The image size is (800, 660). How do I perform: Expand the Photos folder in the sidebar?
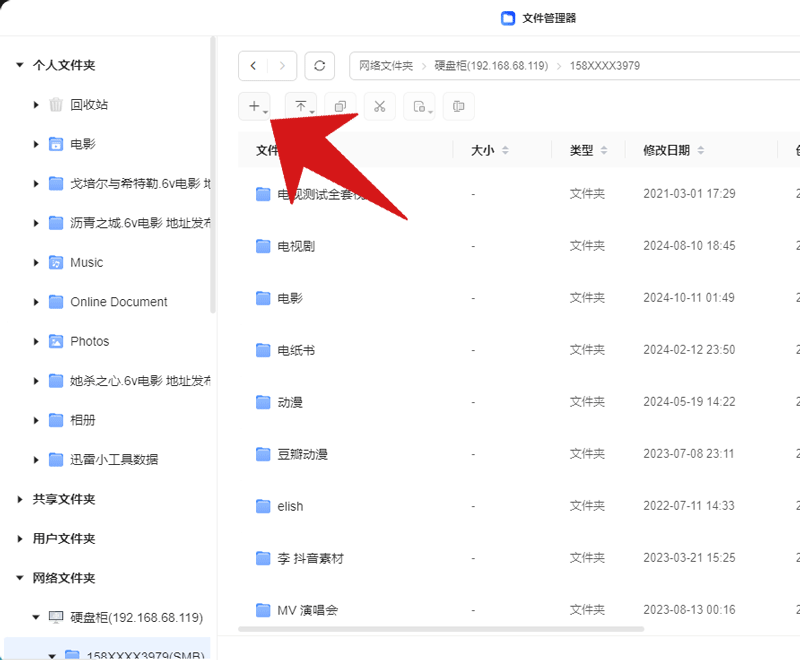pyautogui.click(x=33, y=341)
